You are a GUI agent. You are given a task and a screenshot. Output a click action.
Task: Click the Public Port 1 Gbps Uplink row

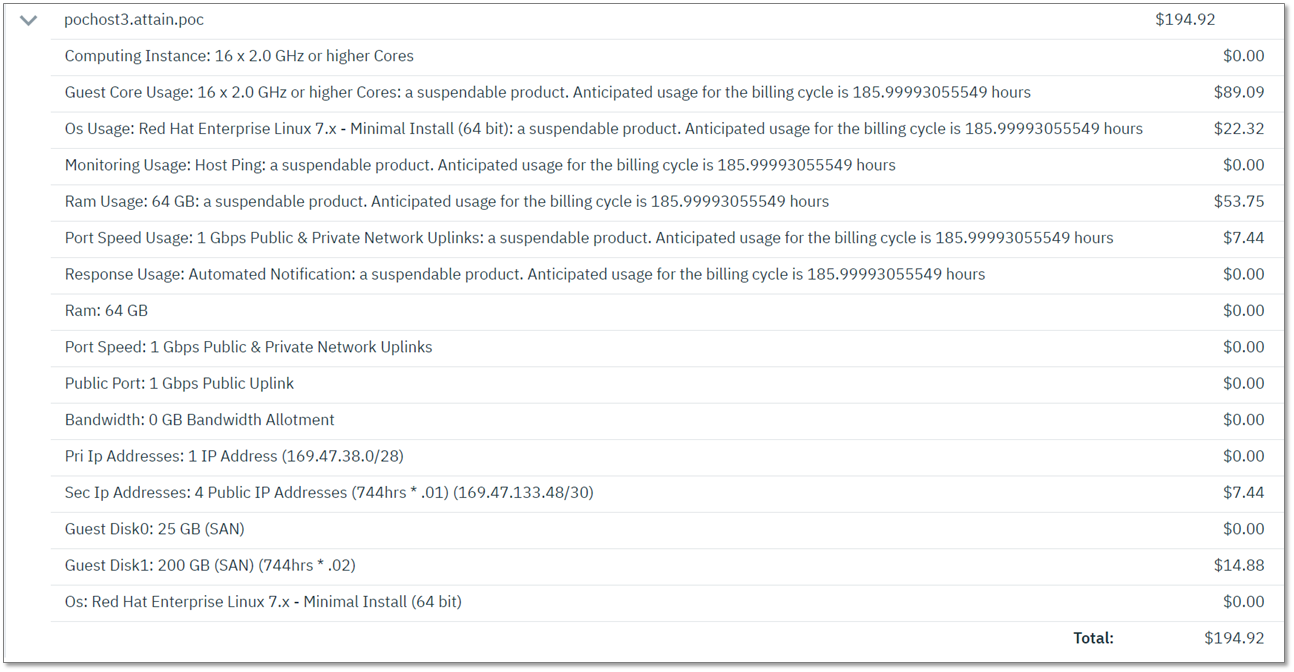click(x=179, y=384)
